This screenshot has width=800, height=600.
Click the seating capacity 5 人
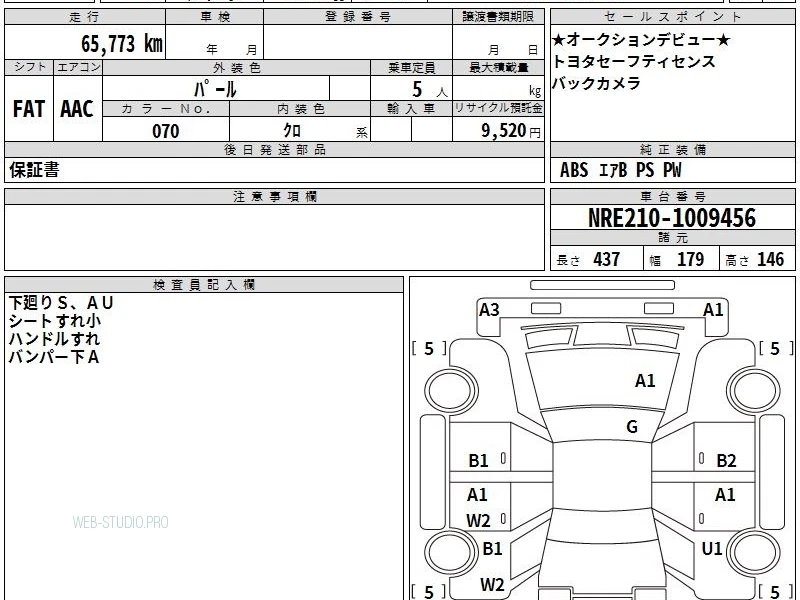pos(429,90)
